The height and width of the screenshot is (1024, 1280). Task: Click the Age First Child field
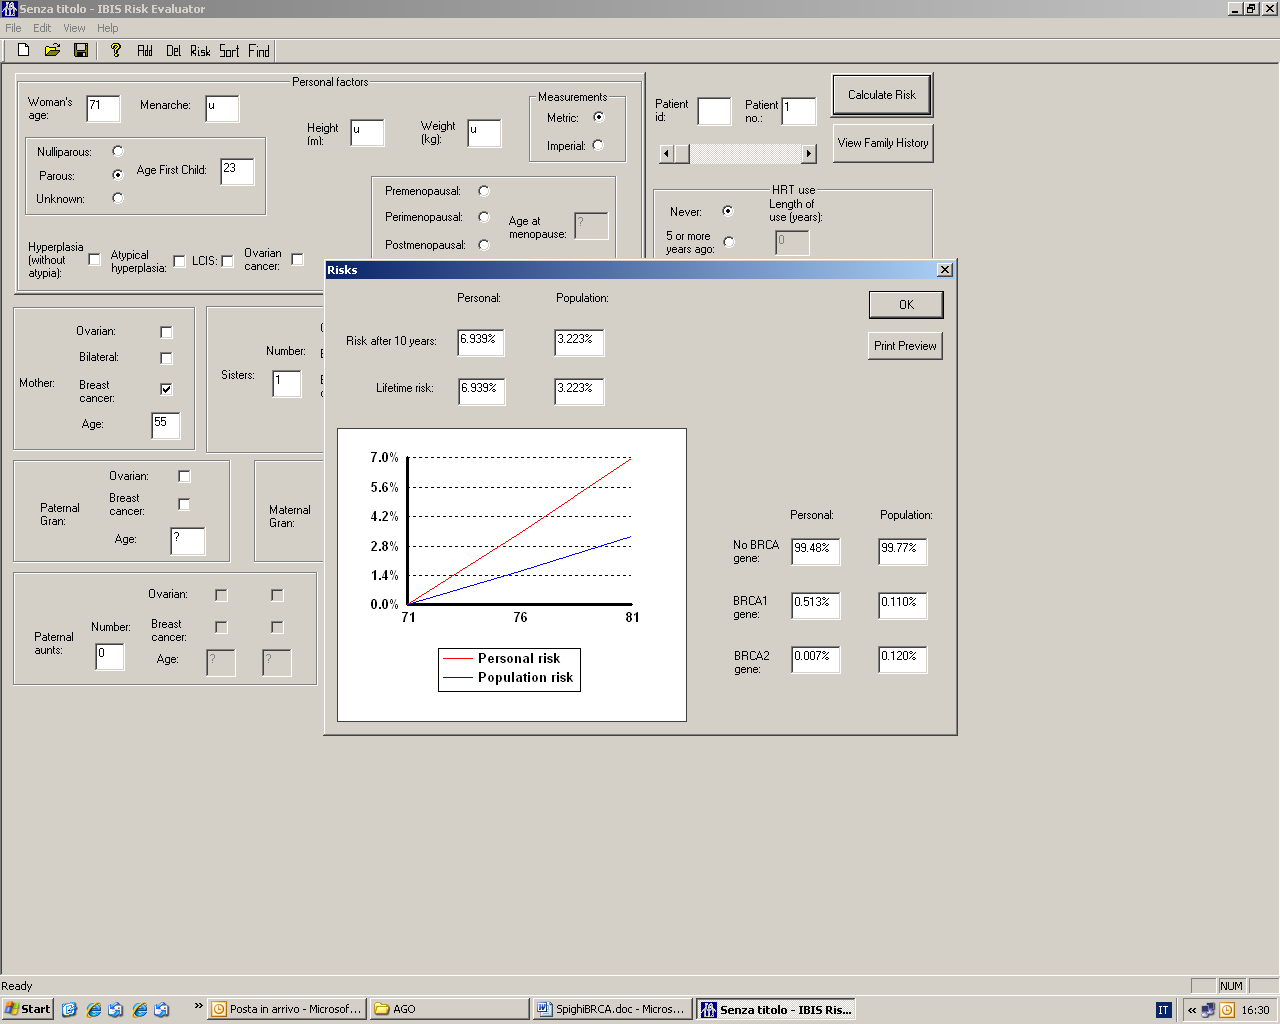[237, 172]
